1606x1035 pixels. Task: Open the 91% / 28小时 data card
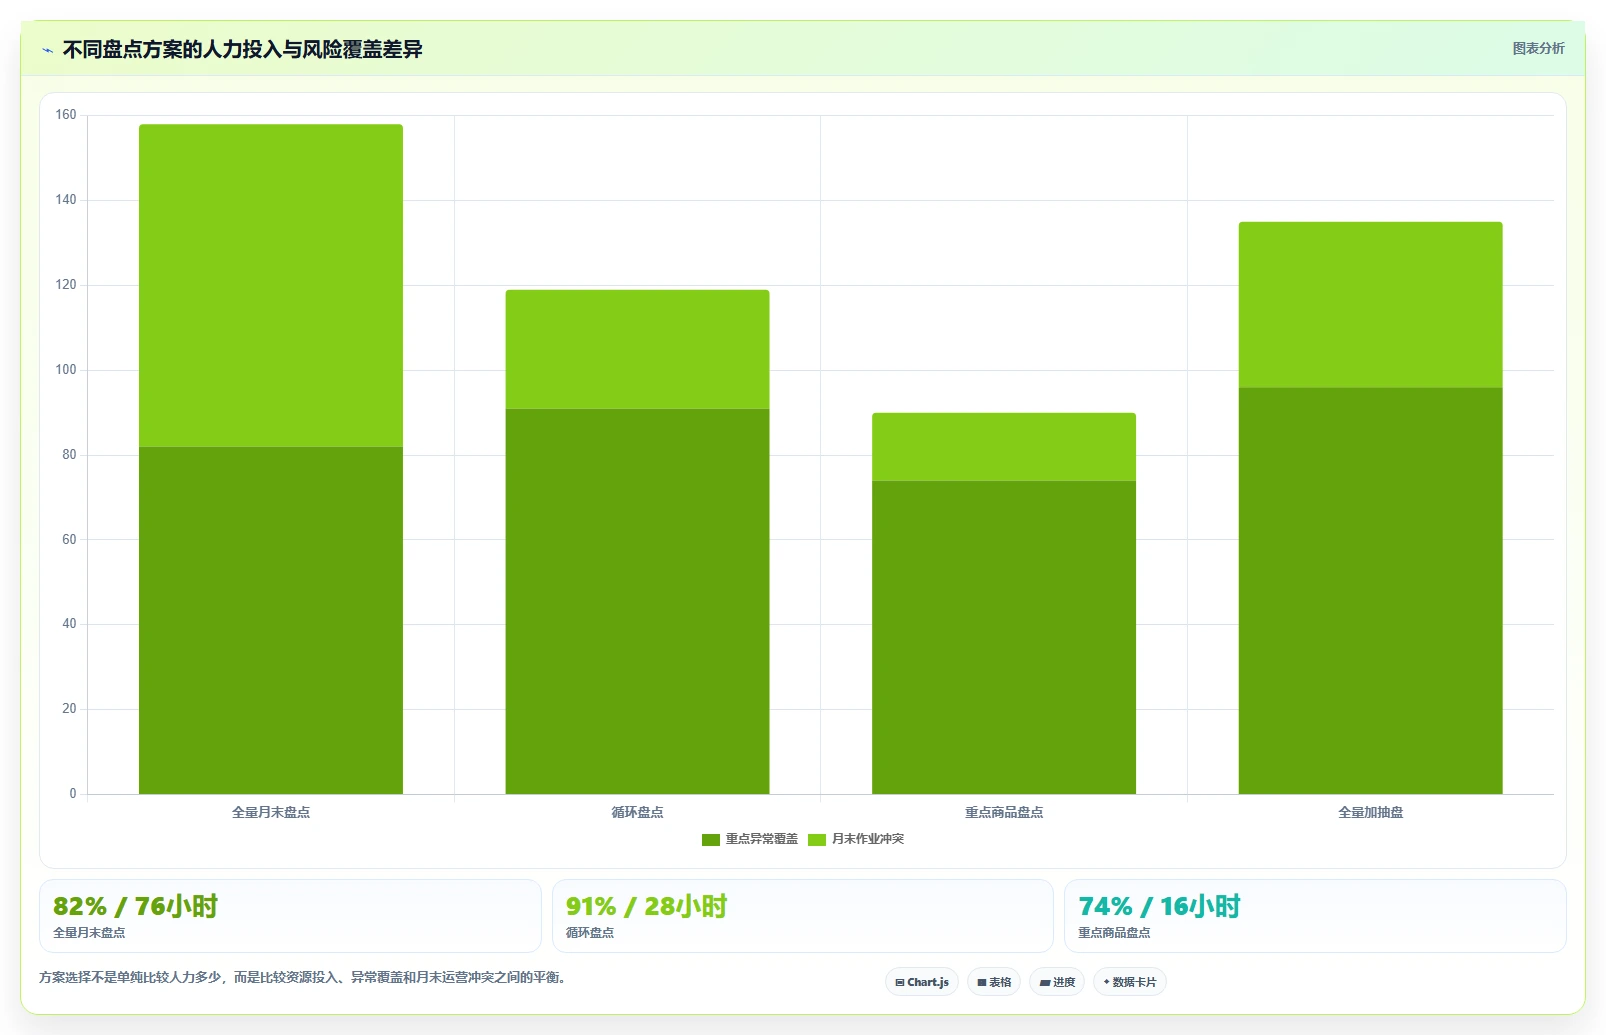coord(803,916)
